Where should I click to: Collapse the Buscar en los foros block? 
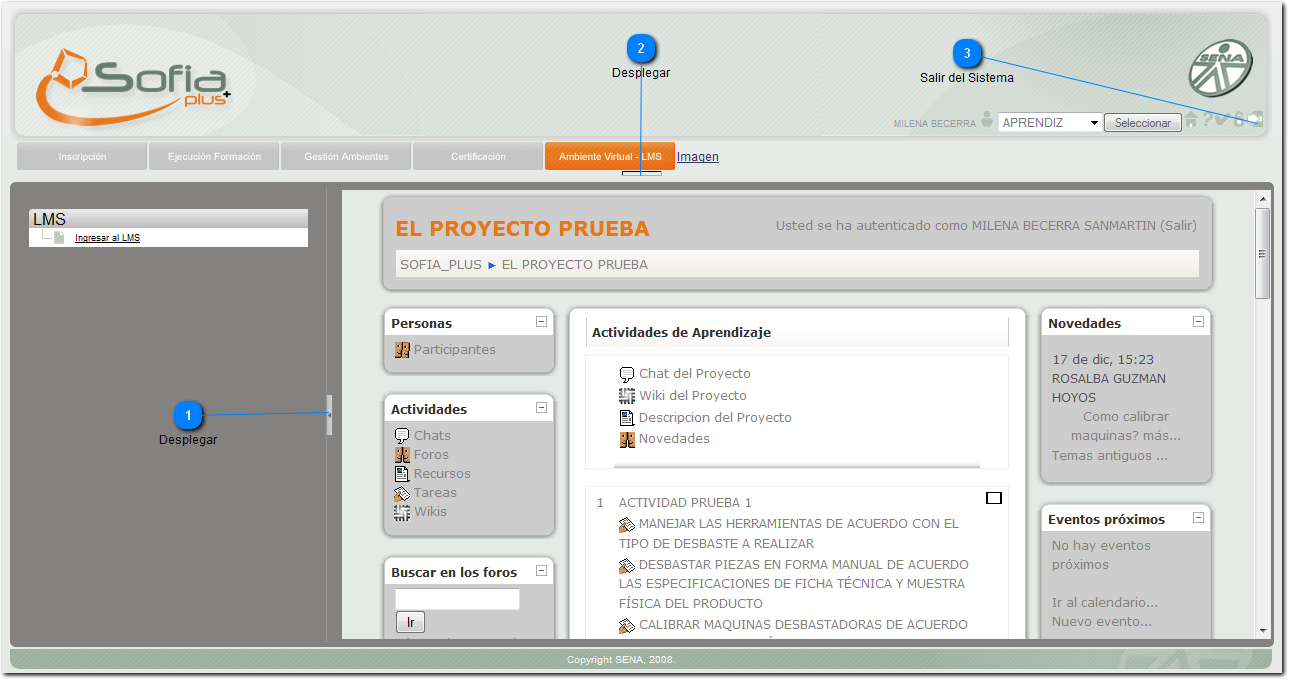541,571
